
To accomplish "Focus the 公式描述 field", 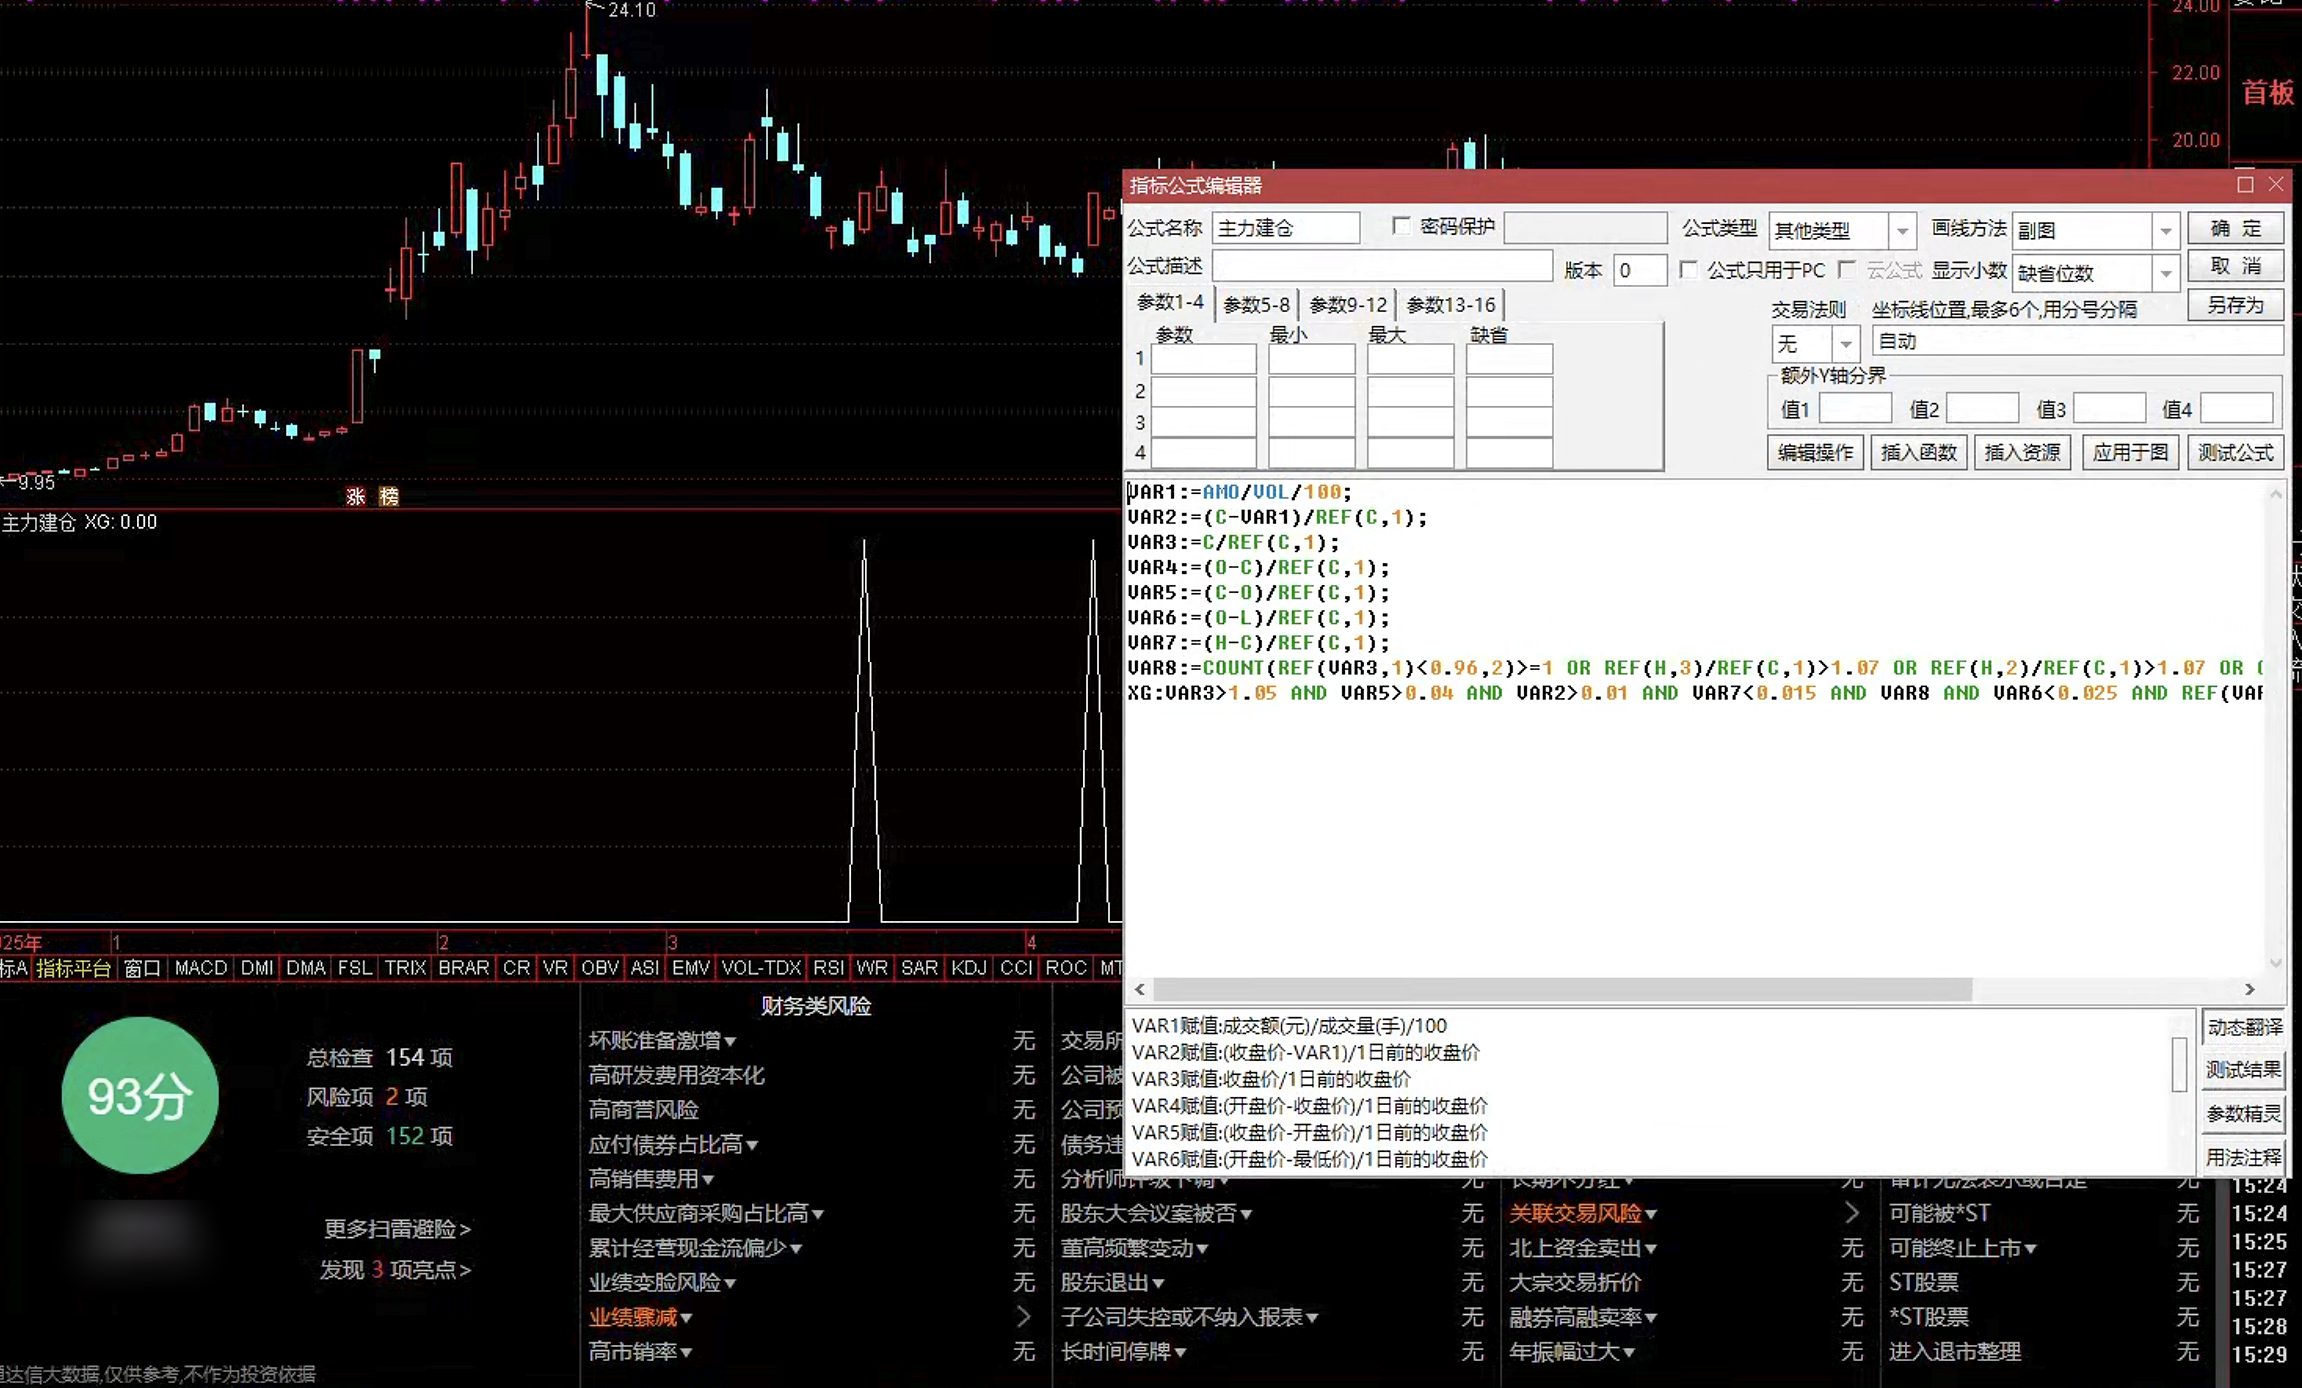I will (x=1382, y=266).
